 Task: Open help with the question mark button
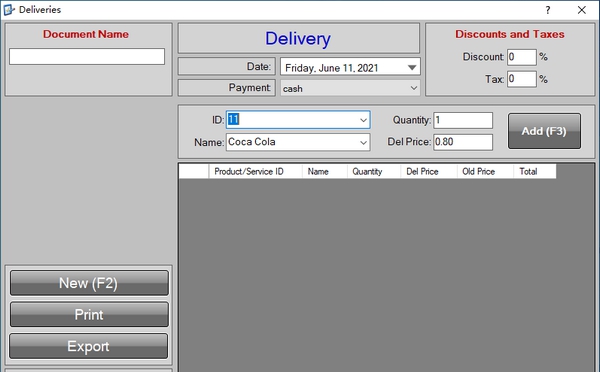click(548, 10)
